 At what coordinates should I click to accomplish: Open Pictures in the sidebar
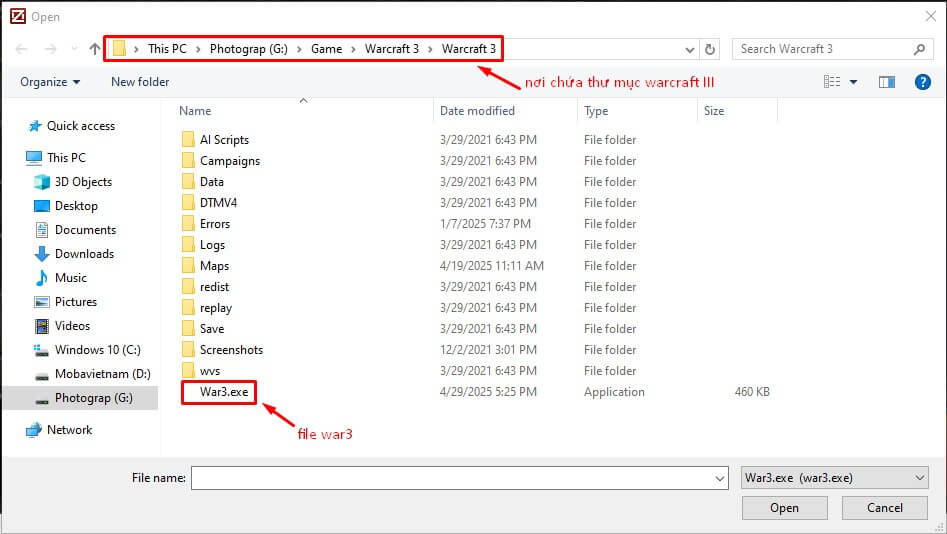click(75, 301)
